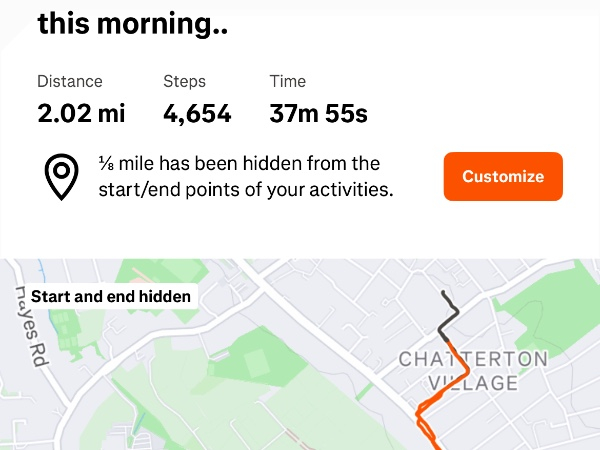Click the "this morning.." activity title
This screenshot has height=450, width=600.
[x=132, y=23]
